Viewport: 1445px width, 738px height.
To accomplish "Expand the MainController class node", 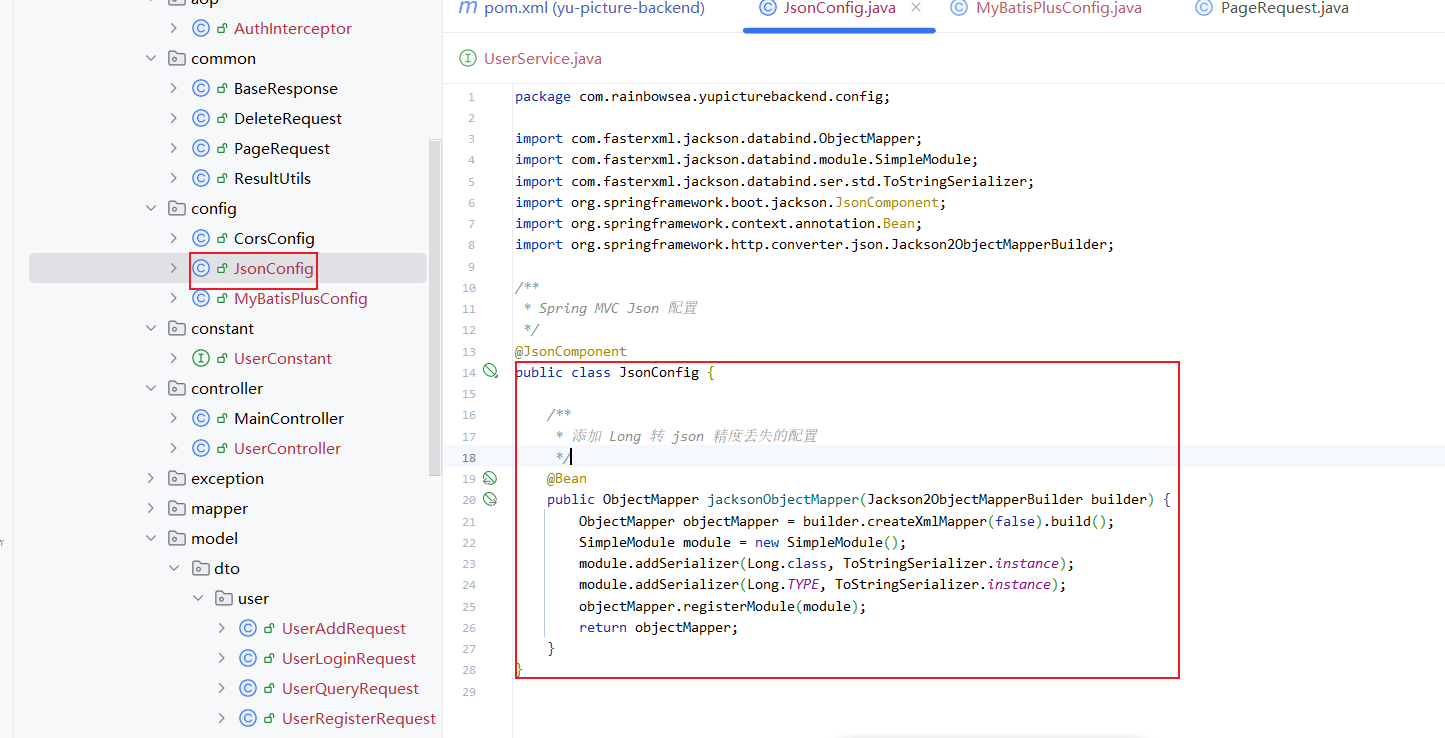I will pos(174,418).
